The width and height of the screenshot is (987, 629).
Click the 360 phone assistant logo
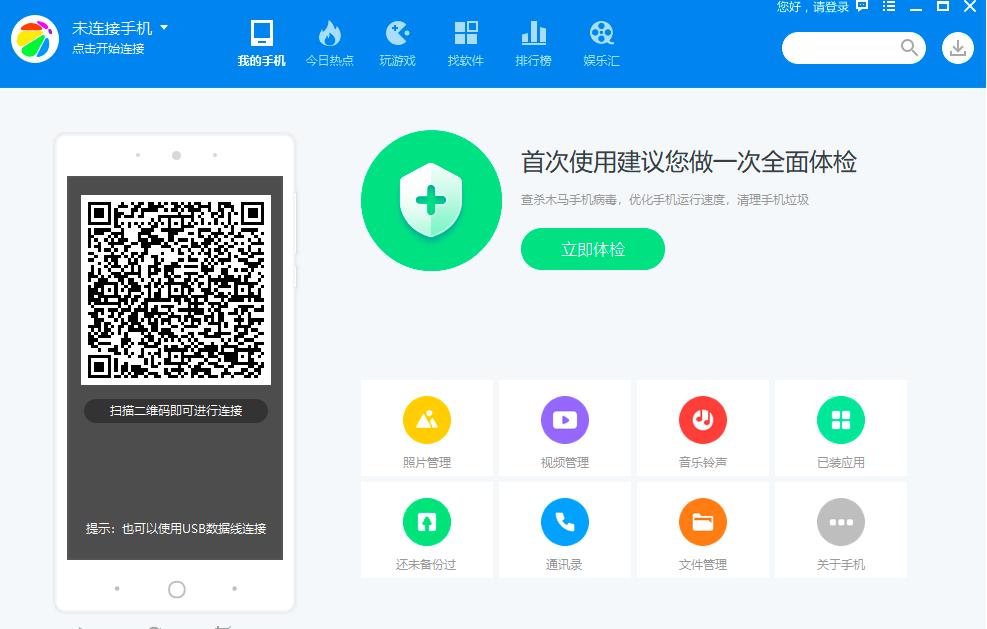tap(35, 39)
